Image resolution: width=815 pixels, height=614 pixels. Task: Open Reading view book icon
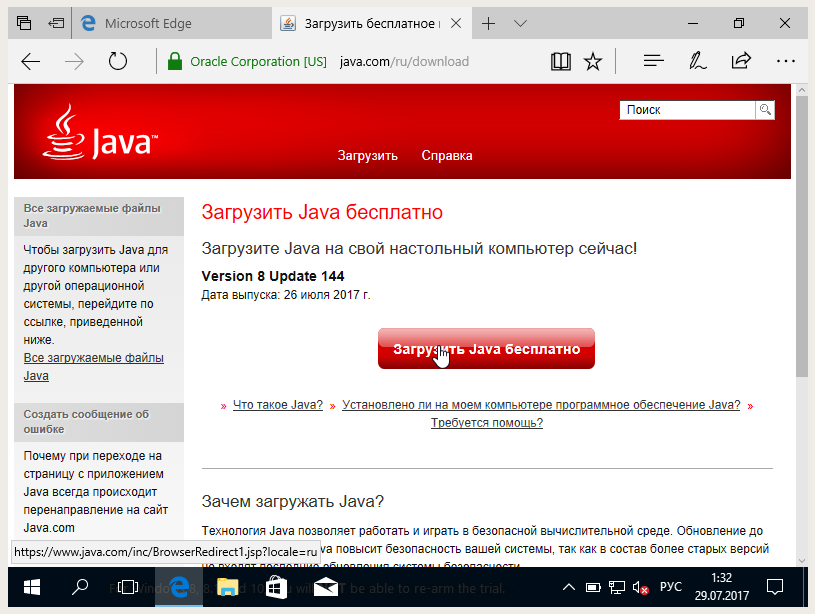pos(561,62)
